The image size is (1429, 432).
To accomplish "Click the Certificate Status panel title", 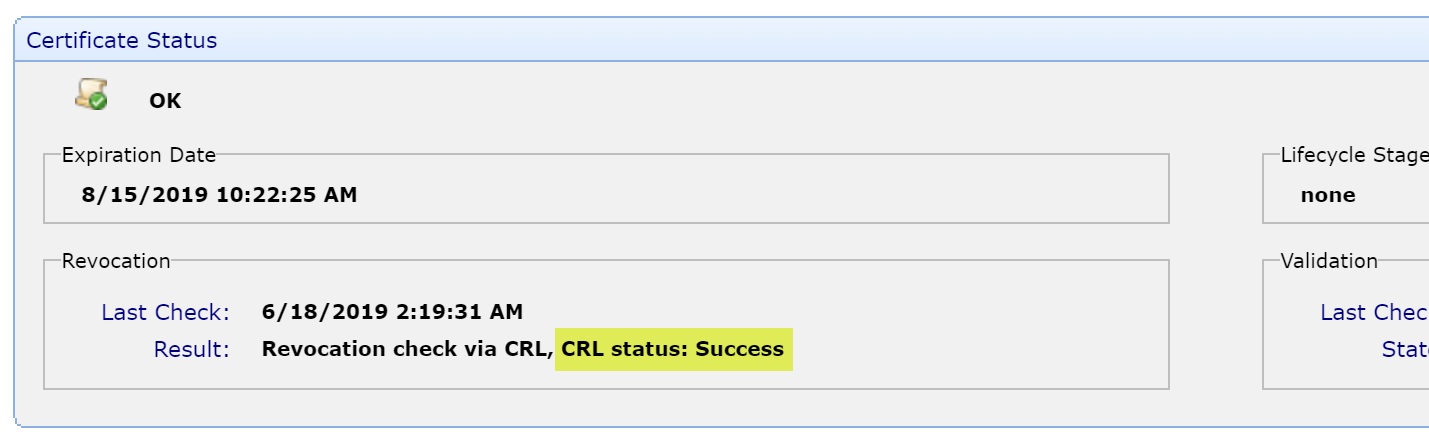I will (x=122, y=41).
